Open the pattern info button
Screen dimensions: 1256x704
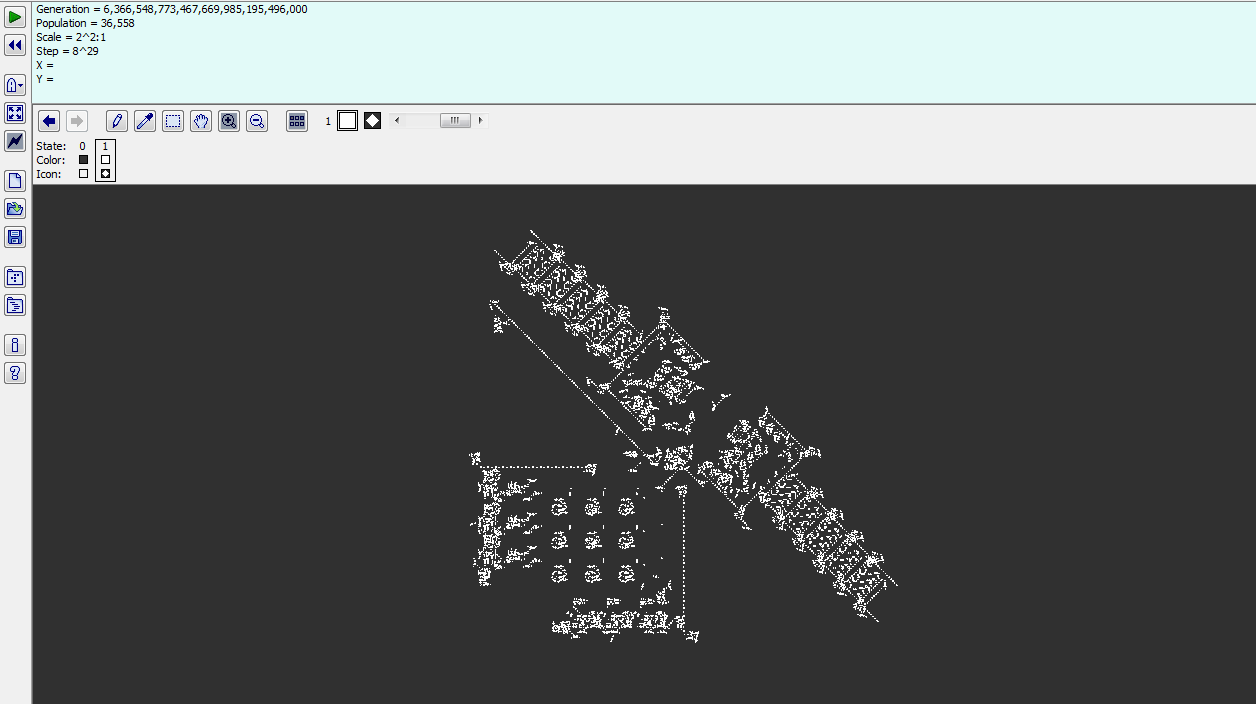[x=15, y=345]
